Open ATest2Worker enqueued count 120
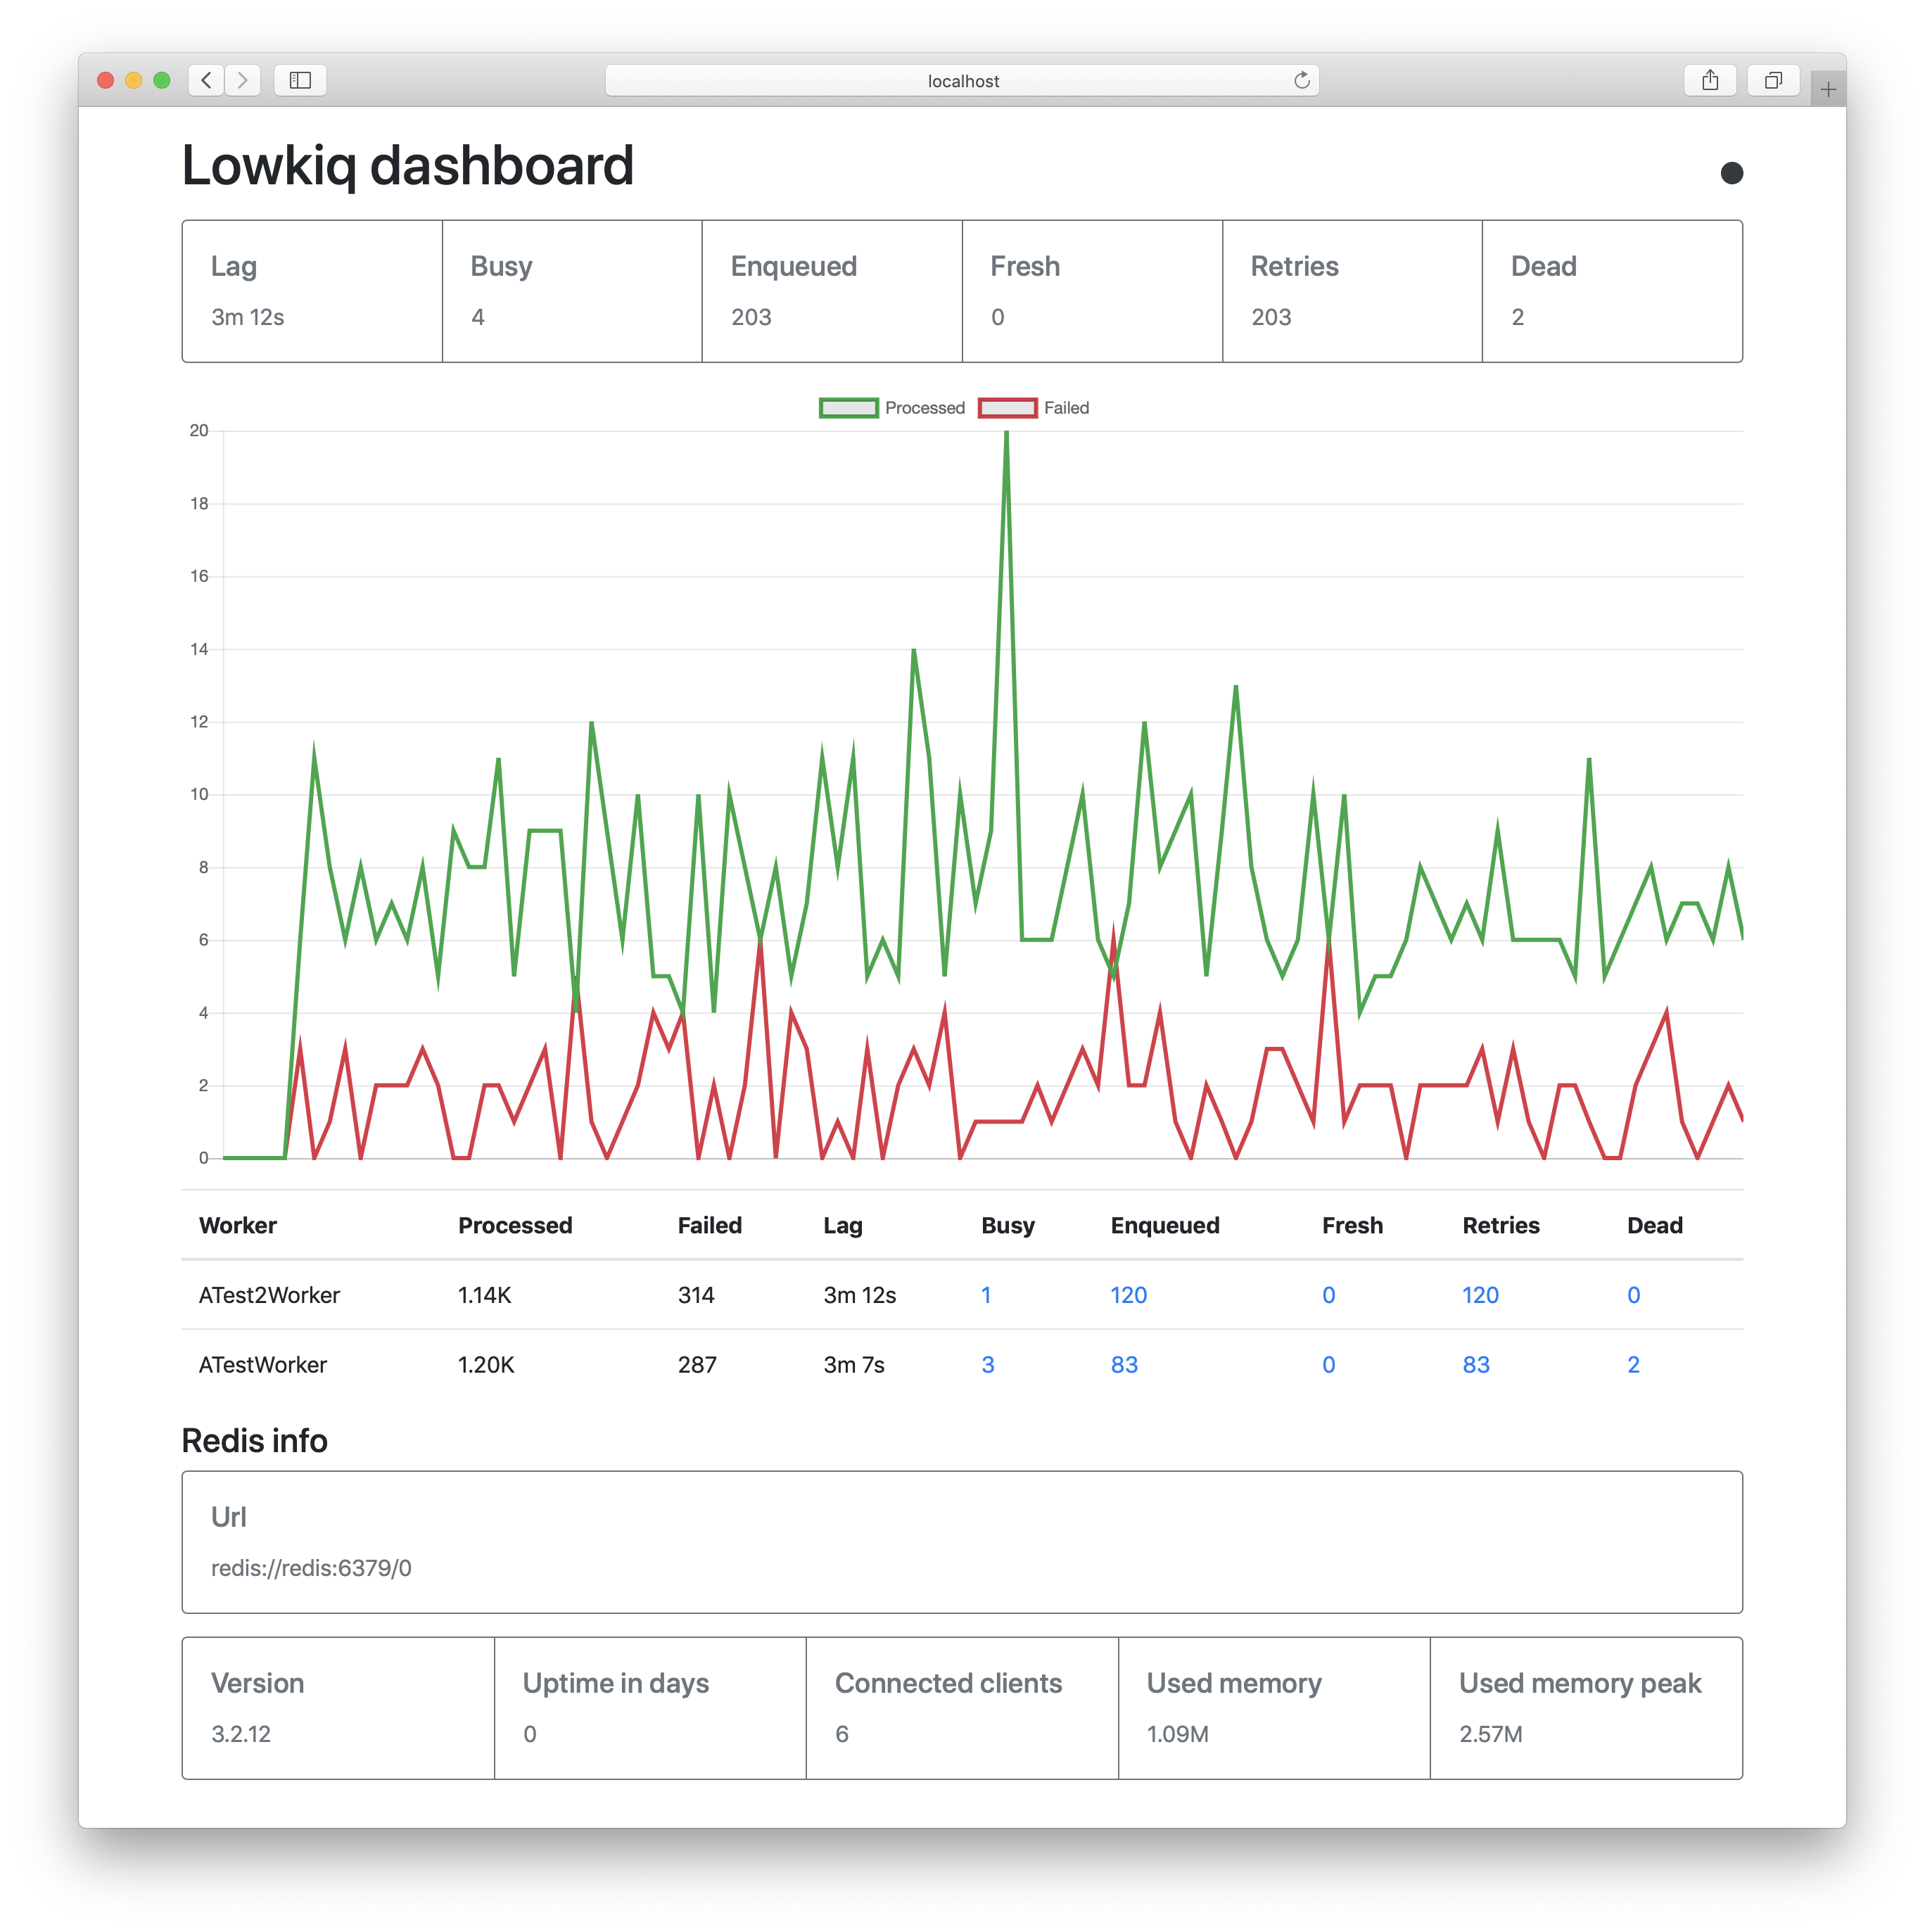Screen dimensions: 1925x1932 (x=1128, y=1295)
